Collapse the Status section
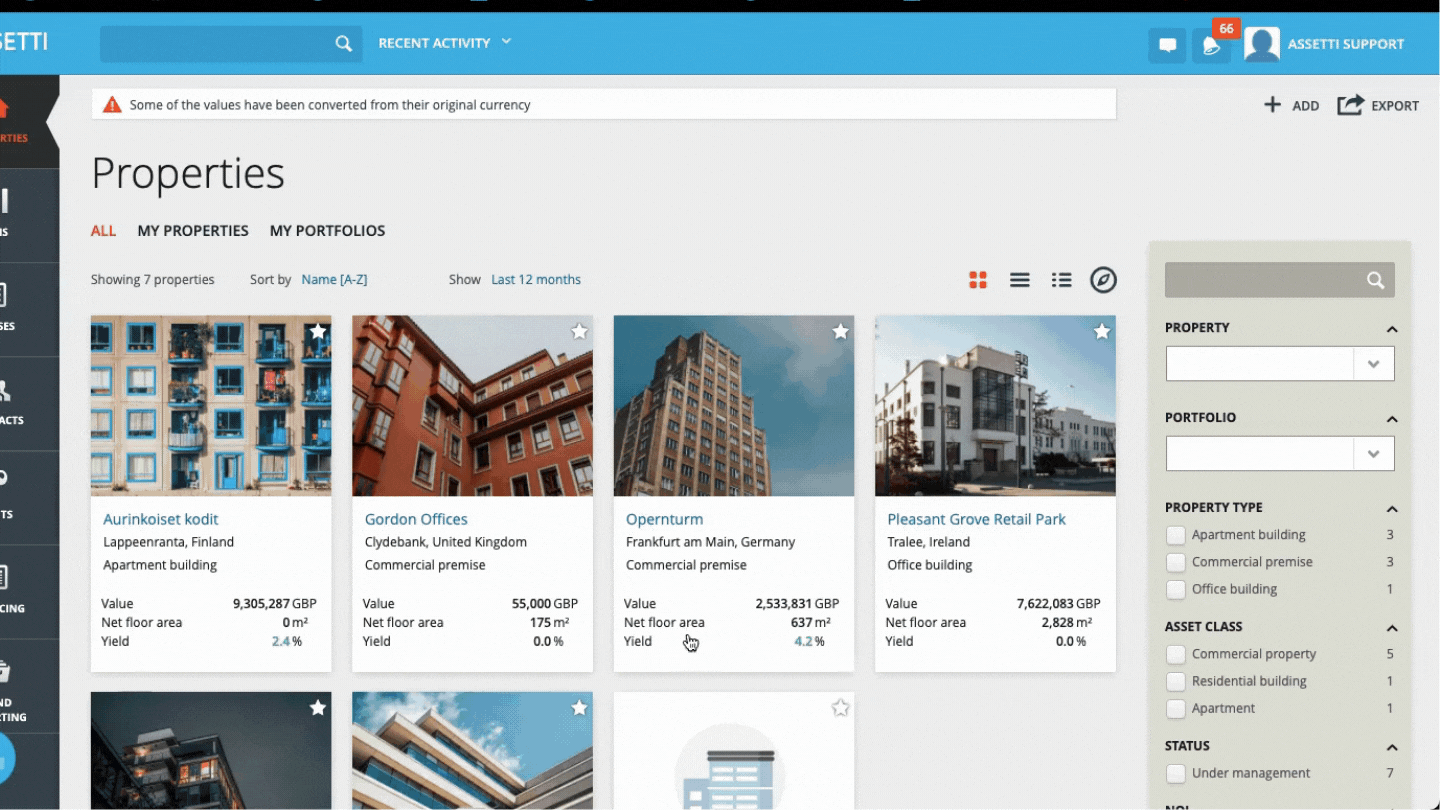 click(x=1391, y=747)
